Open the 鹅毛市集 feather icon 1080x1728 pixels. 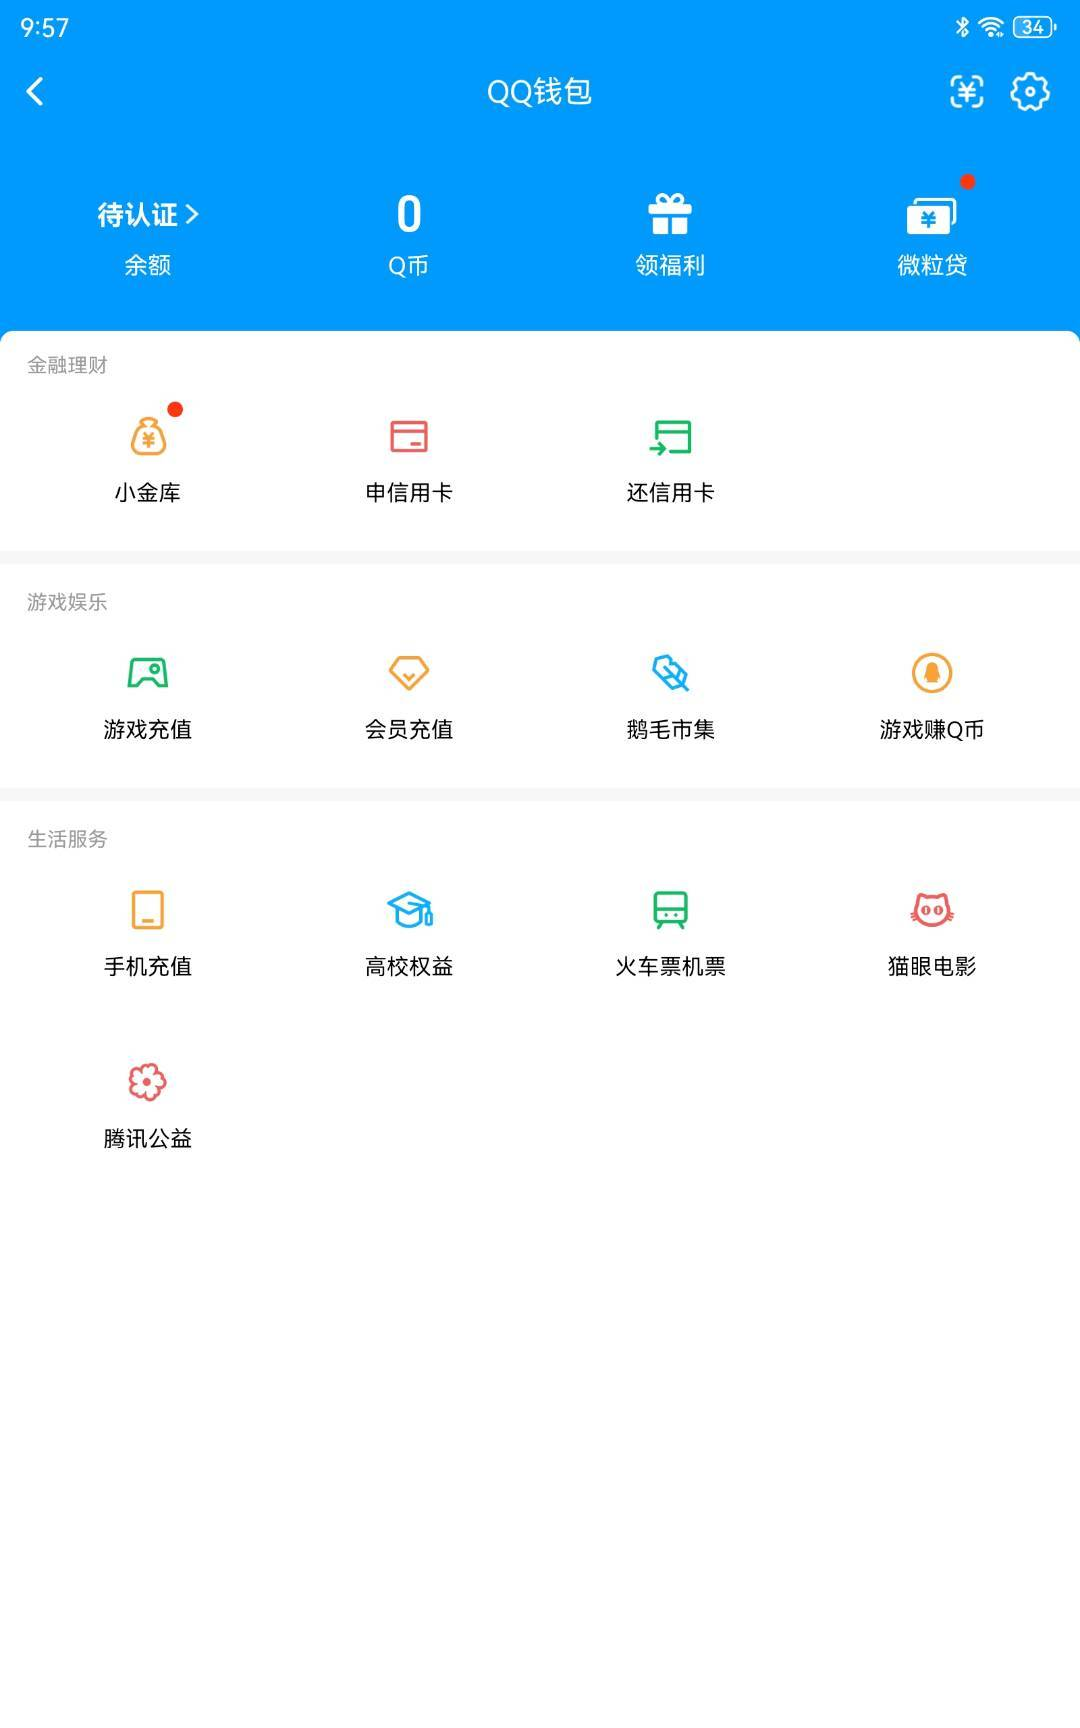(670, 673)
